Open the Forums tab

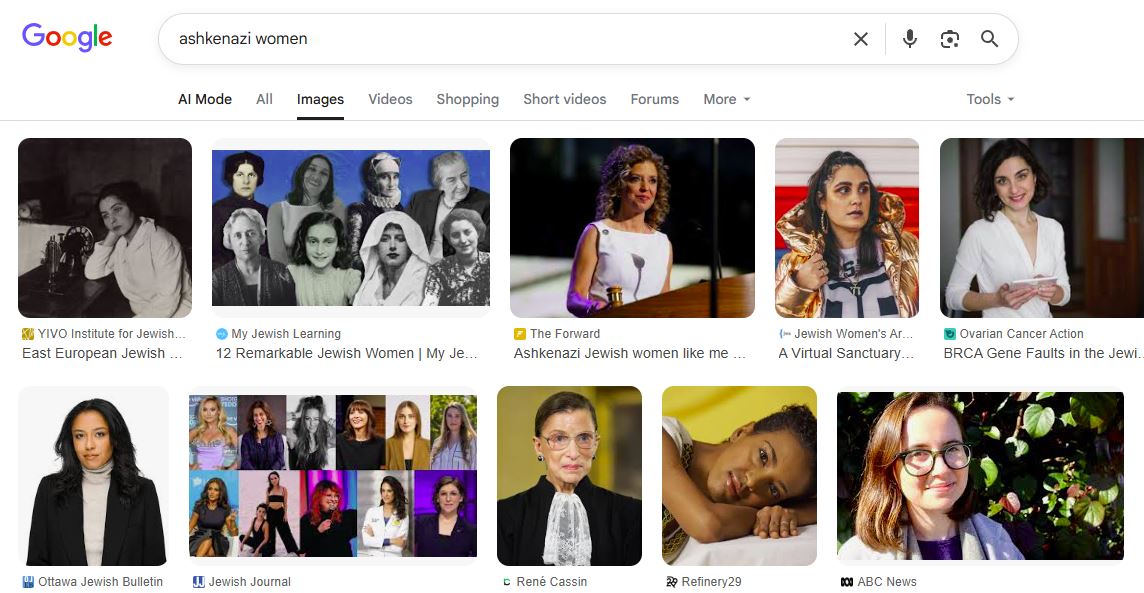click(x=654, y=99)
